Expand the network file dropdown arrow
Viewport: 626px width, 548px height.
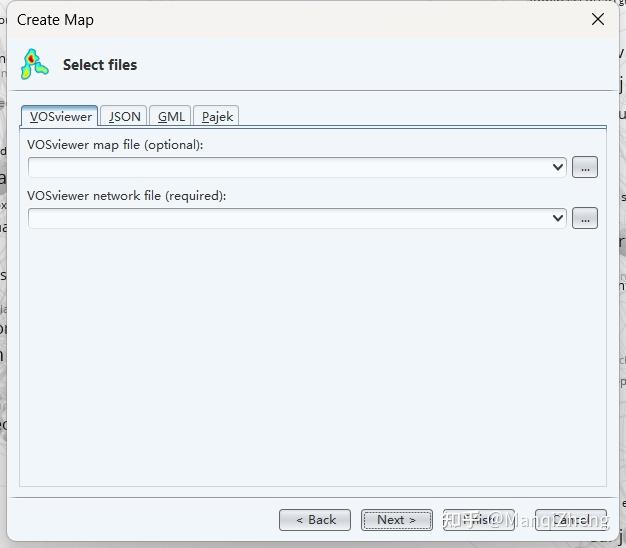pyautogui.click(x=558, y=218)
